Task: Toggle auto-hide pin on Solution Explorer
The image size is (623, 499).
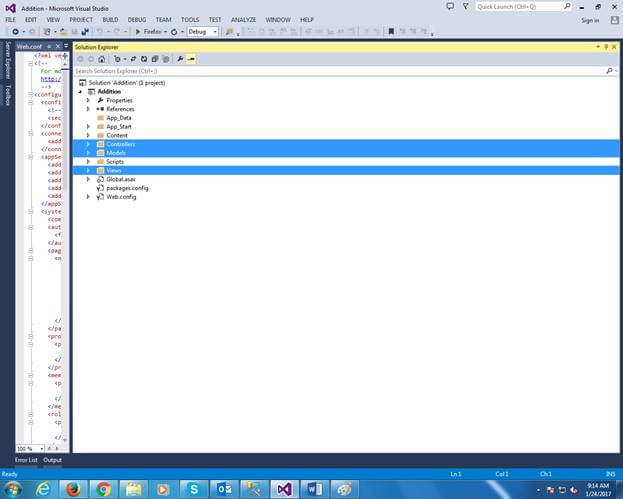Action: tap(606, 47)
